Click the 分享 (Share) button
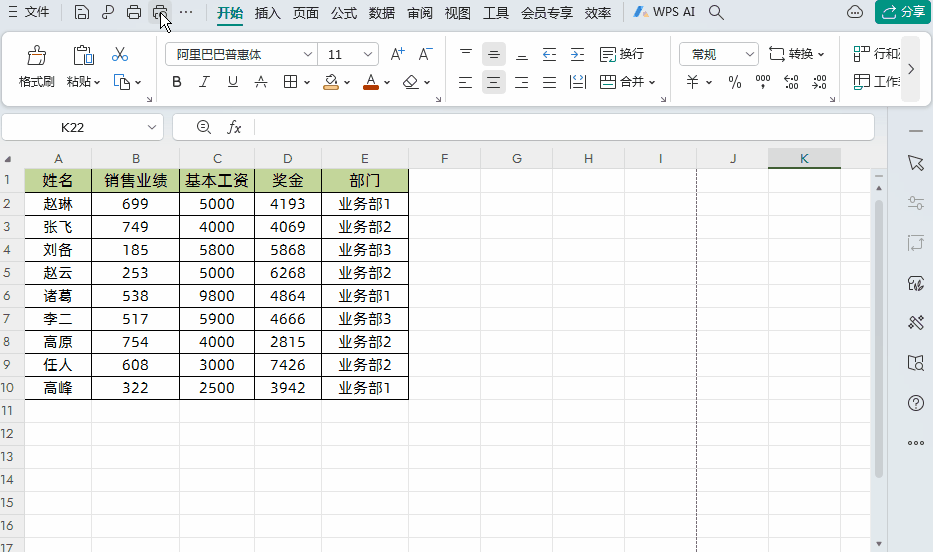 (x=900, y=12)
